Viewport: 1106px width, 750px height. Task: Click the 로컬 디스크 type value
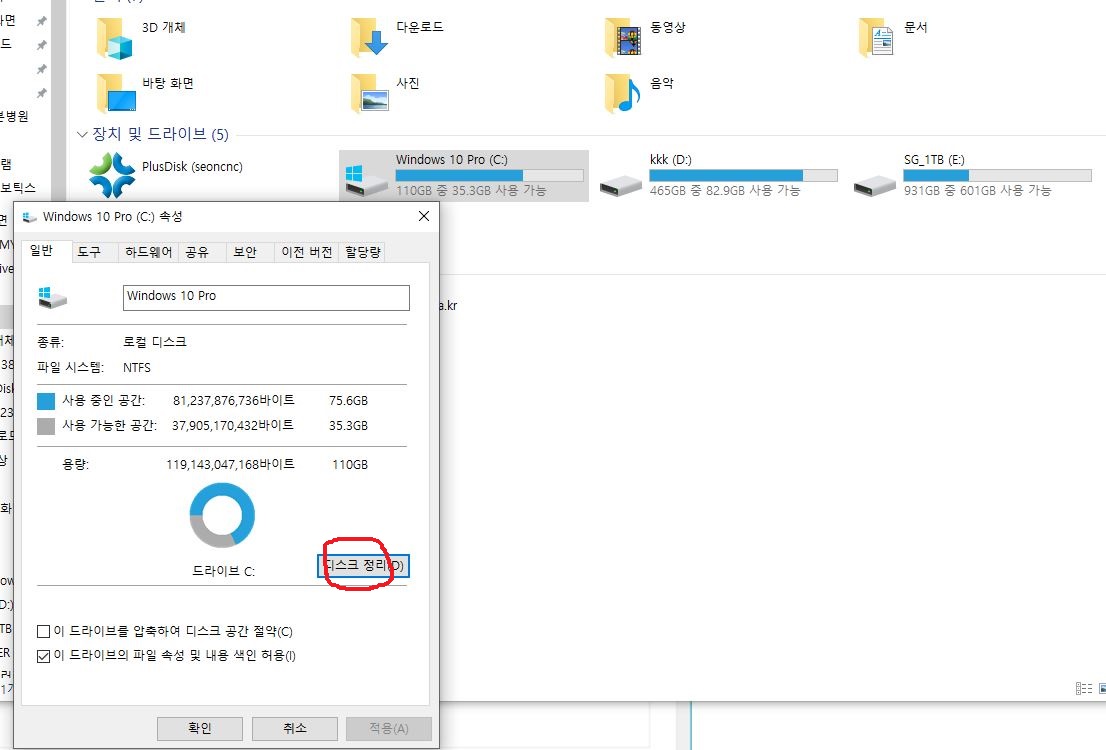(x=154, y=342)
